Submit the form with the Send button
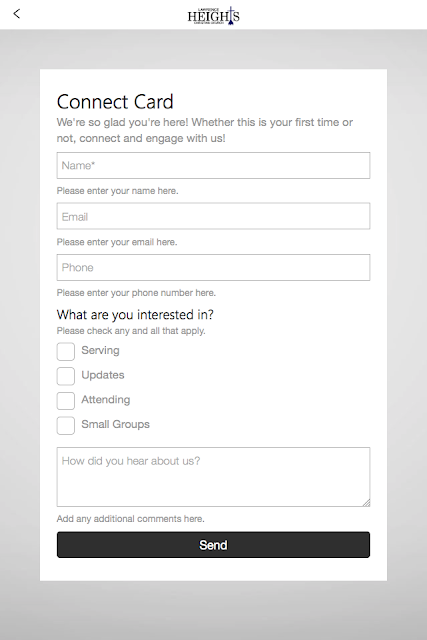The image size is (427, 640). point(213,544)
